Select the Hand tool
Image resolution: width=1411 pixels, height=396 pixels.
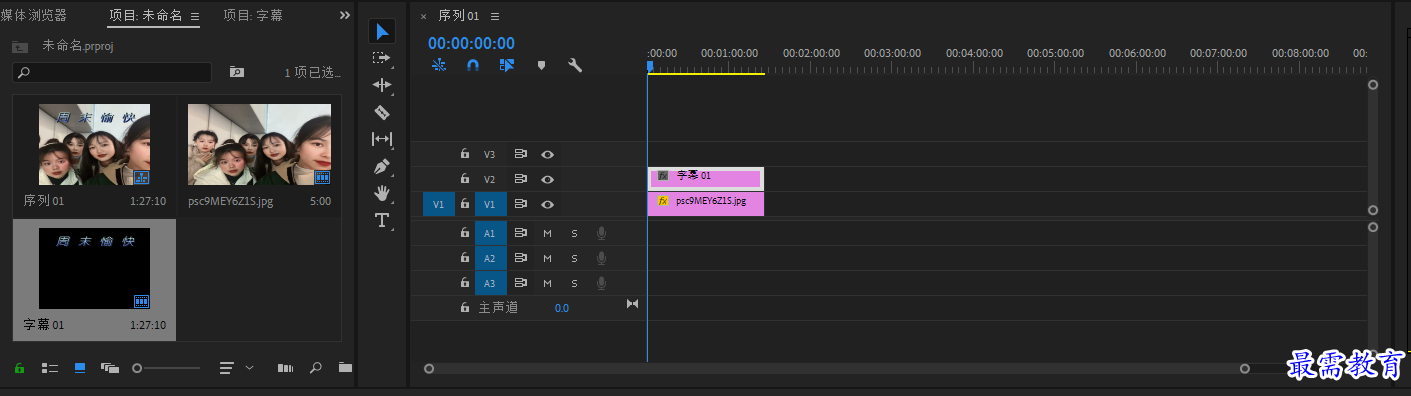[x=382, y=193]
